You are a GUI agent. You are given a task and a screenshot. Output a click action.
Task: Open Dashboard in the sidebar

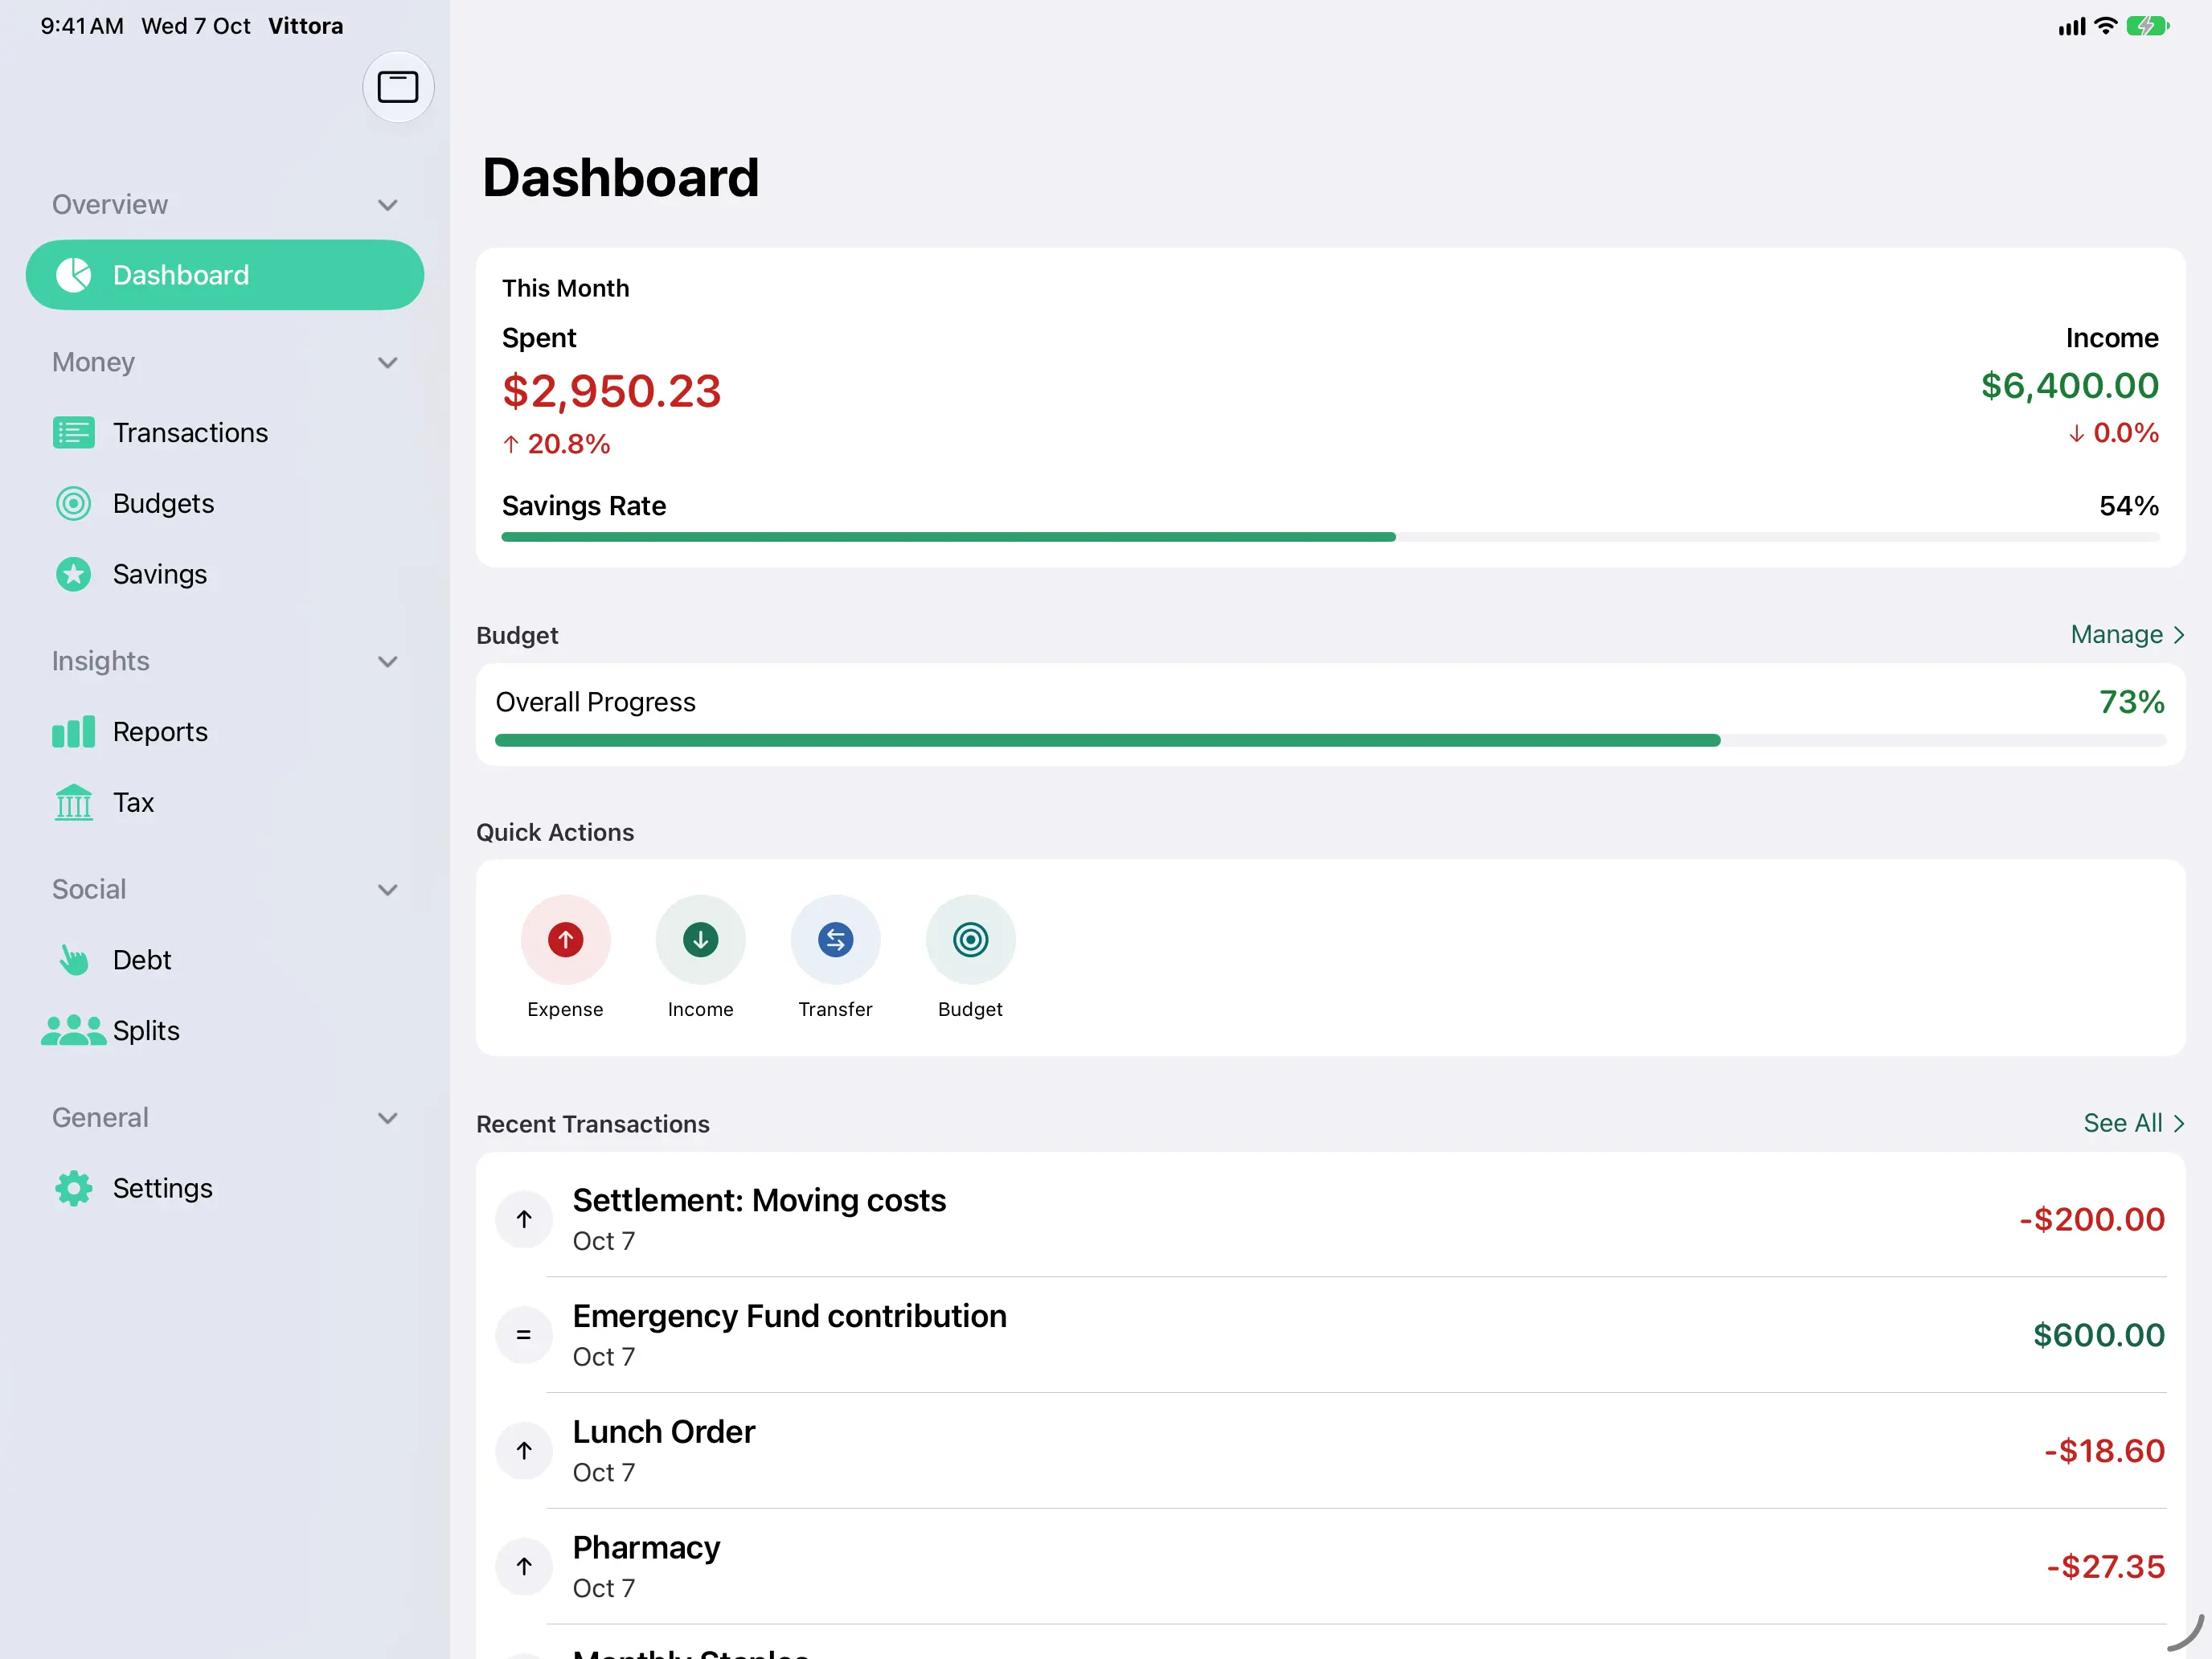pyautogui.click(x=225, y=275)
